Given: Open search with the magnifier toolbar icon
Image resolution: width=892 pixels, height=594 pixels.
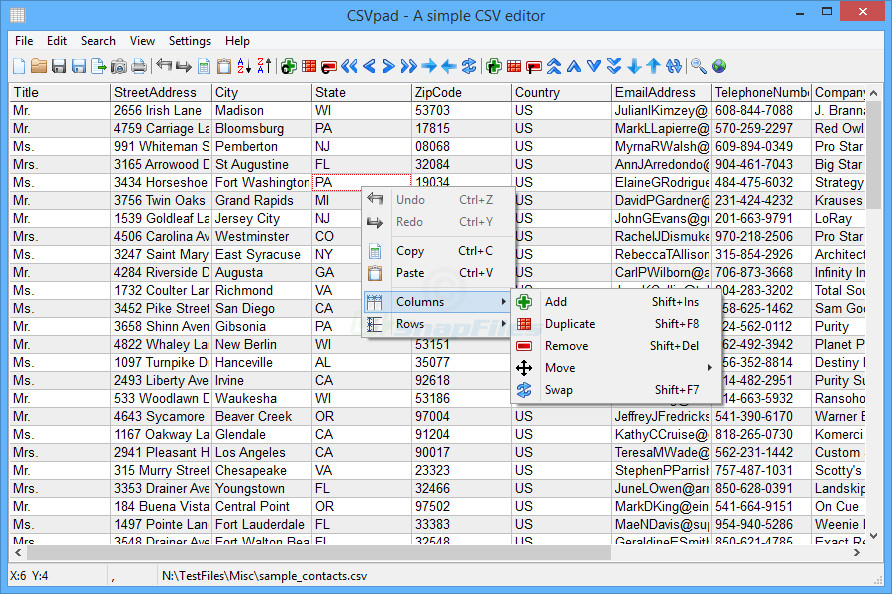Looking at the screenshot, I should (699, 66).
